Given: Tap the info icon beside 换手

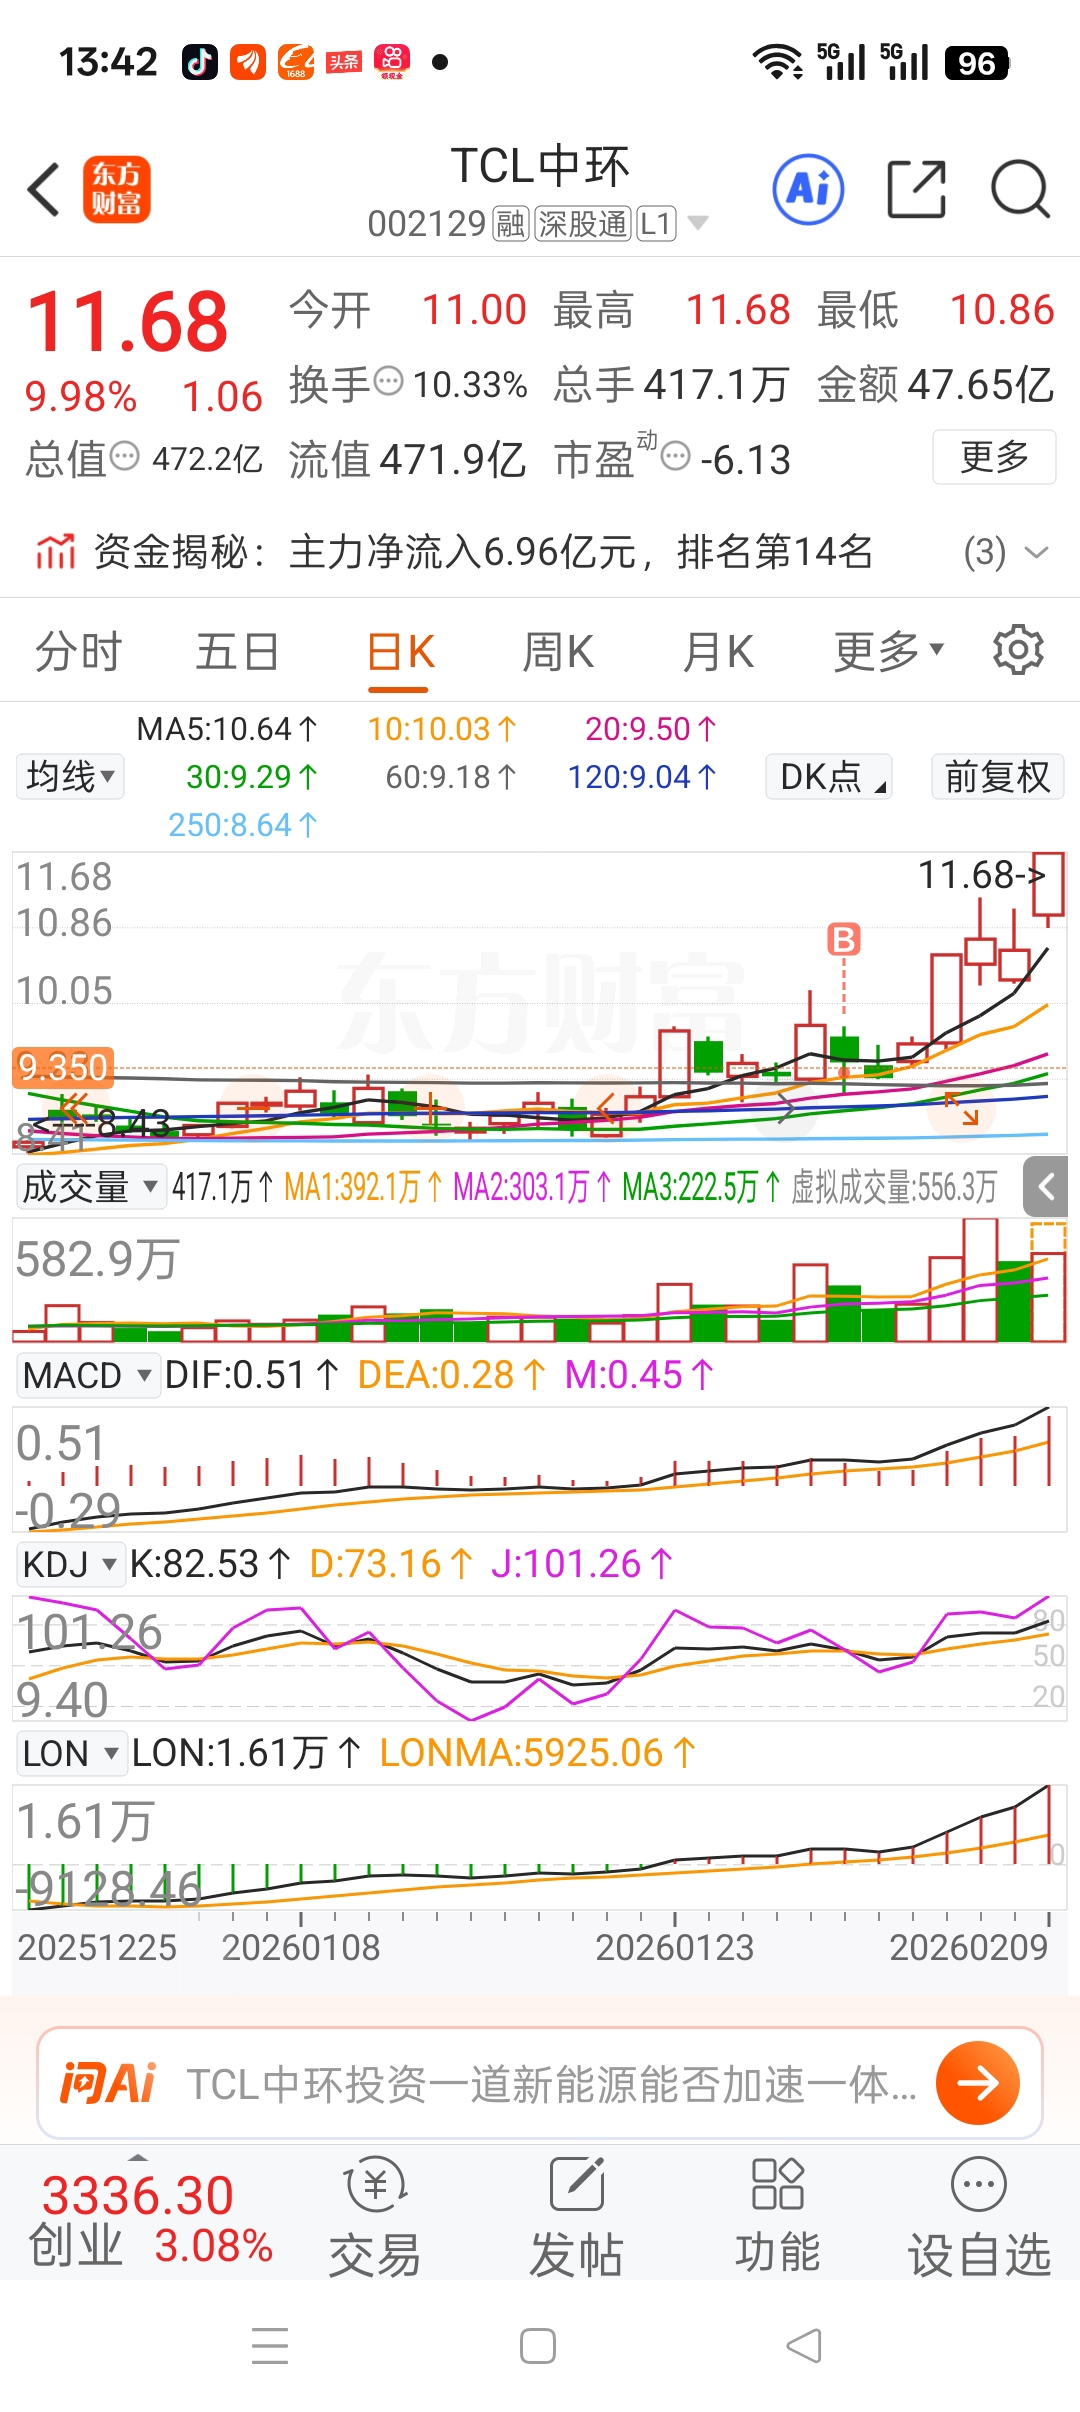Looking at the screenshot, I should coord(388,381).
